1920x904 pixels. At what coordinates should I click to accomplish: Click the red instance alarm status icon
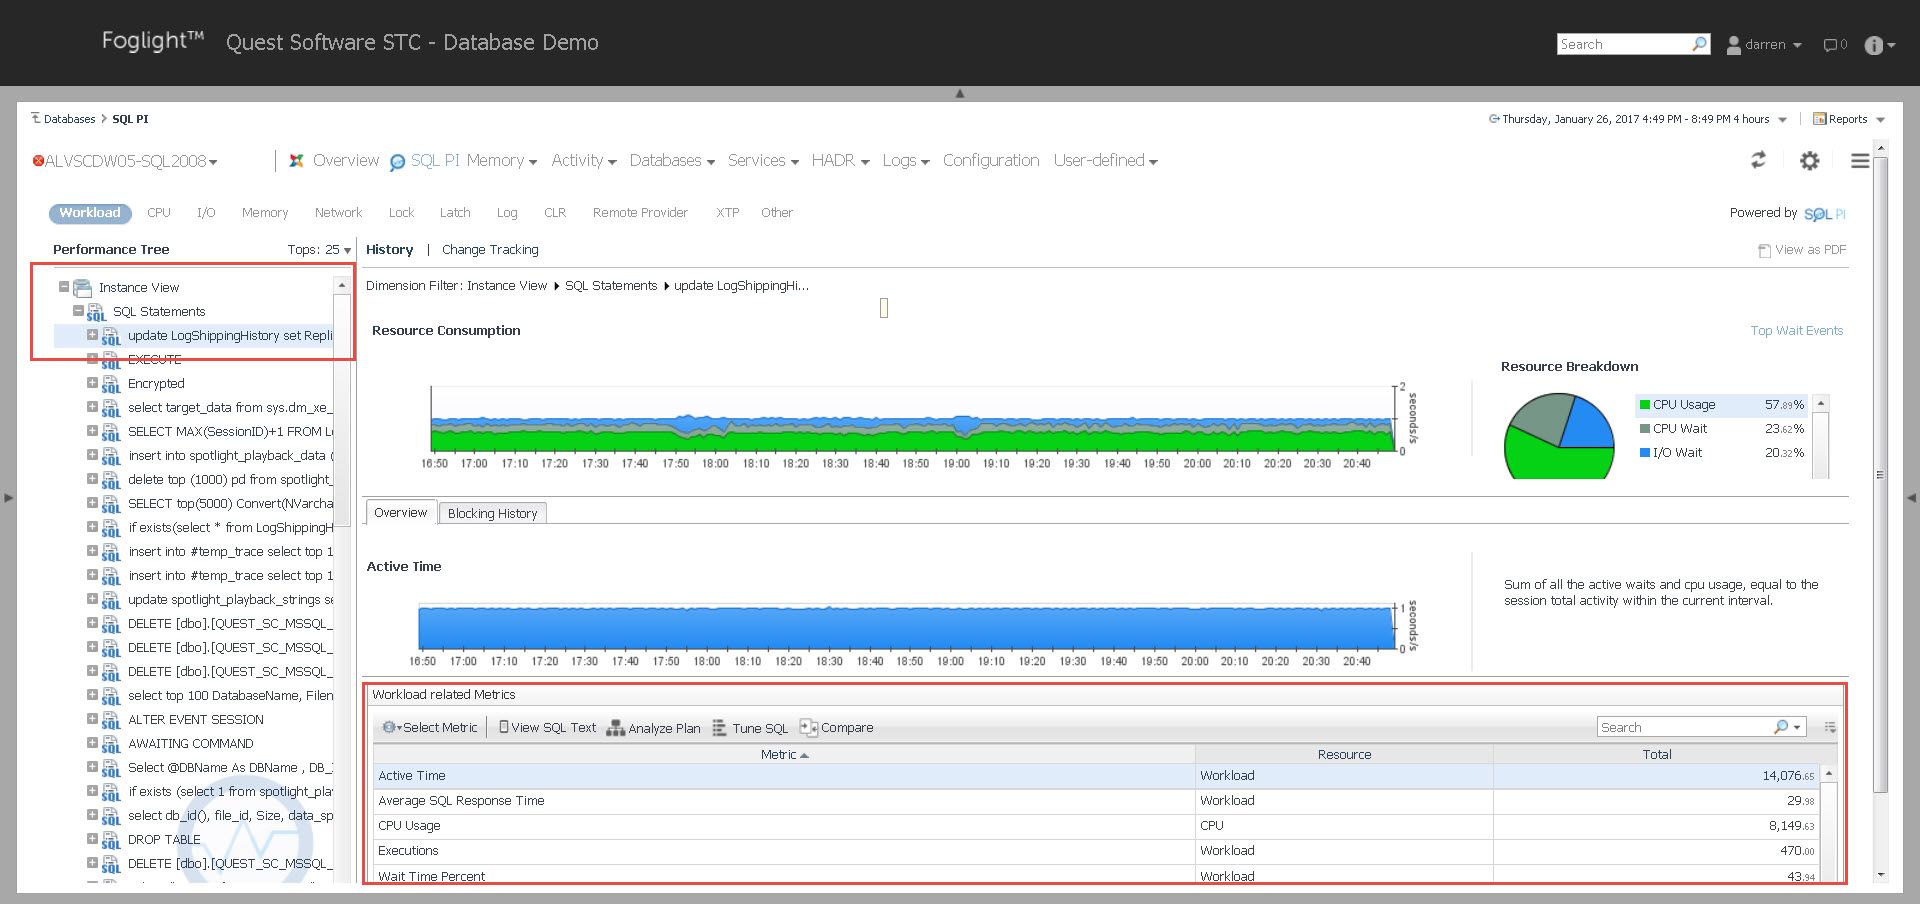click(39, 161)
